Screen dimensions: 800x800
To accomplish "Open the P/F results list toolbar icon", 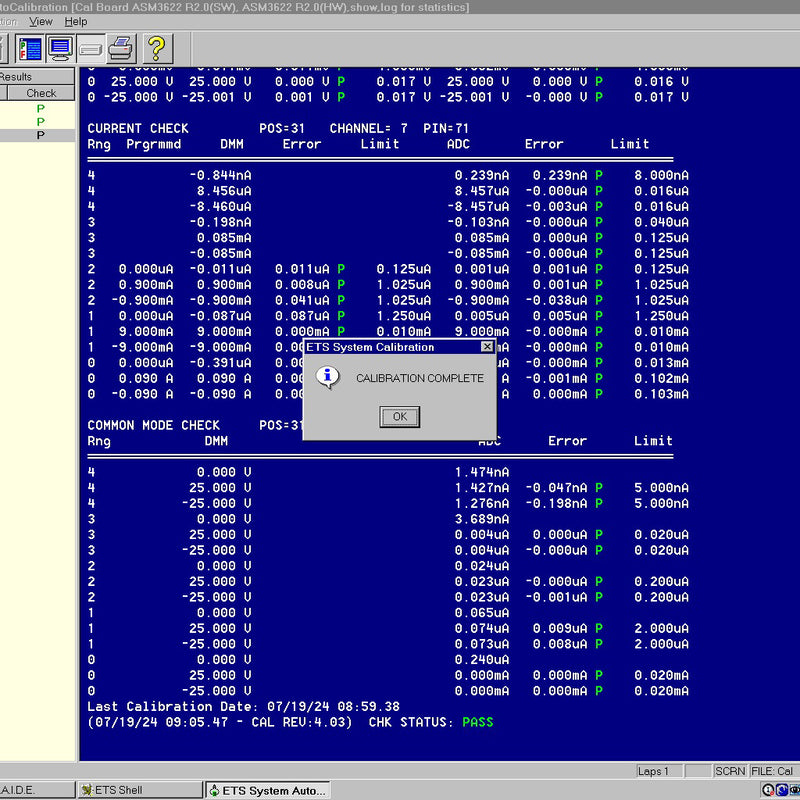I will click(30, 48).
